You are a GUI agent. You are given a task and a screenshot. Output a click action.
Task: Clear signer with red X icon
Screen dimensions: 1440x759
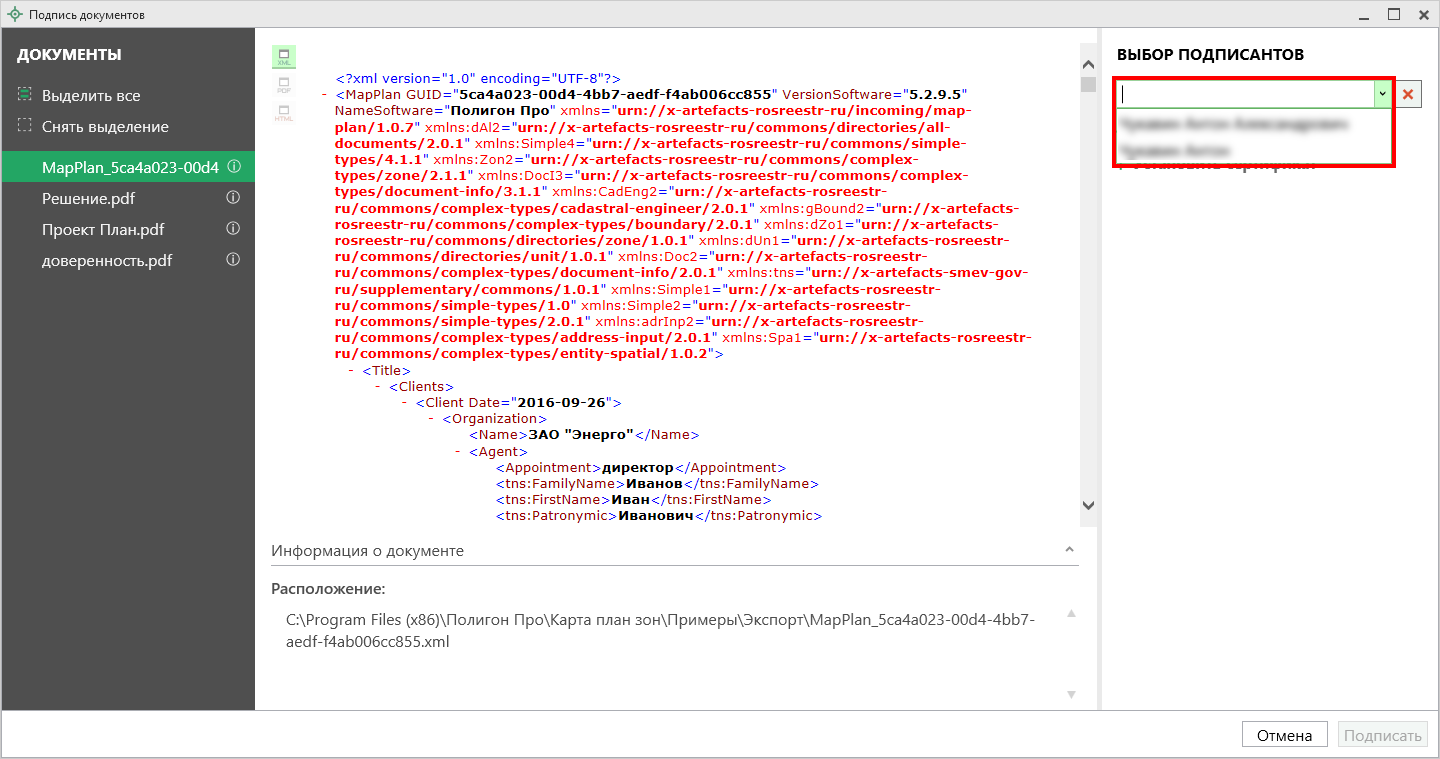(x=1408, y=94)
